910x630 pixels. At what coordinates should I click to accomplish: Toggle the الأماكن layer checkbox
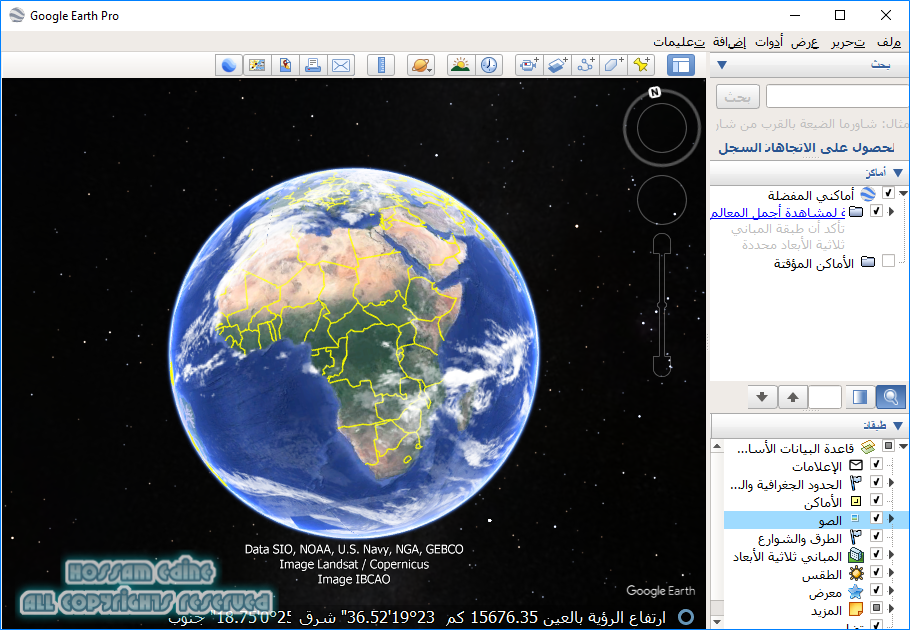[x=876, y=499]
